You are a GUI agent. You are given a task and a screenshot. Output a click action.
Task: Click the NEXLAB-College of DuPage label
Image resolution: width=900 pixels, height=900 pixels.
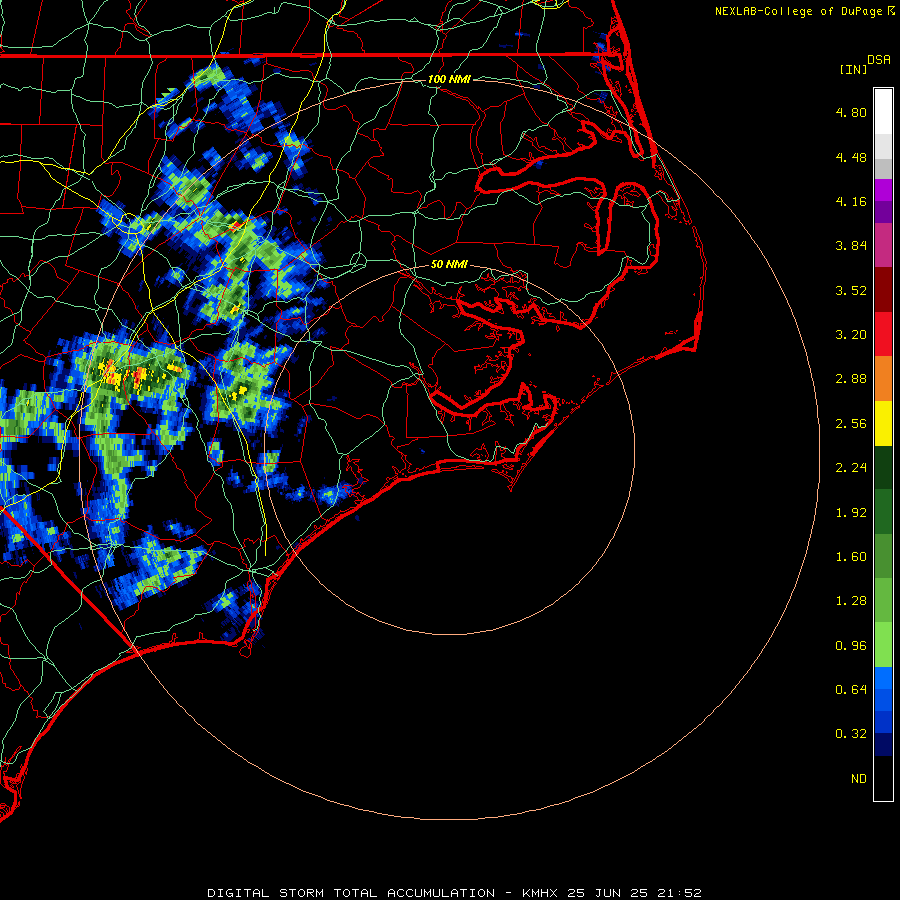798,11
